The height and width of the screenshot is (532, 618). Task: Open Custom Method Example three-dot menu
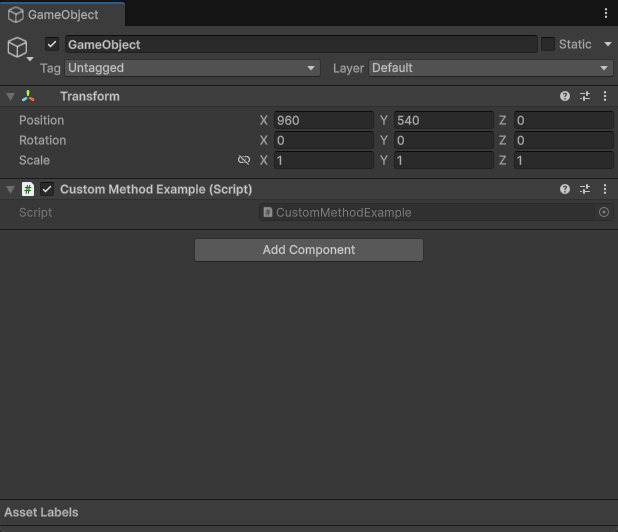tap(605, 189)
